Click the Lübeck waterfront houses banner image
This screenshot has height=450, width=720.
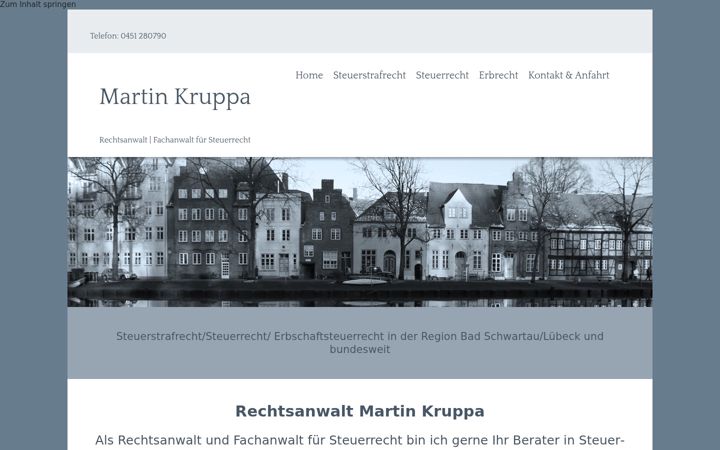360,232
